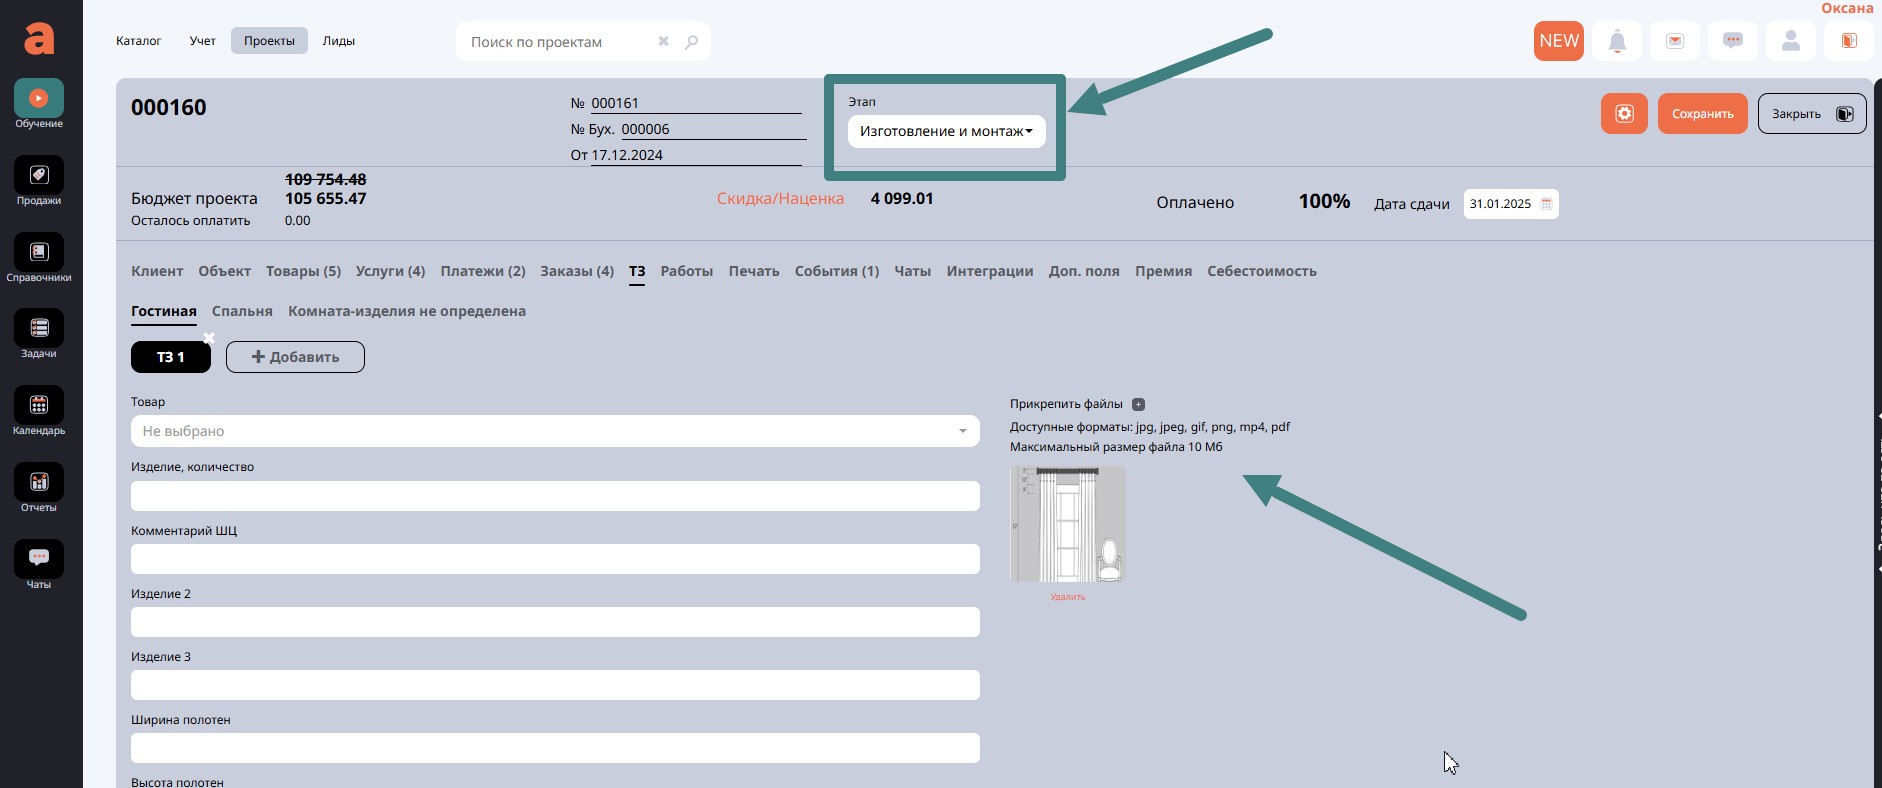Click the Сохранить button
This screenshot has width=1882, height=788.
pos(1702,114)
